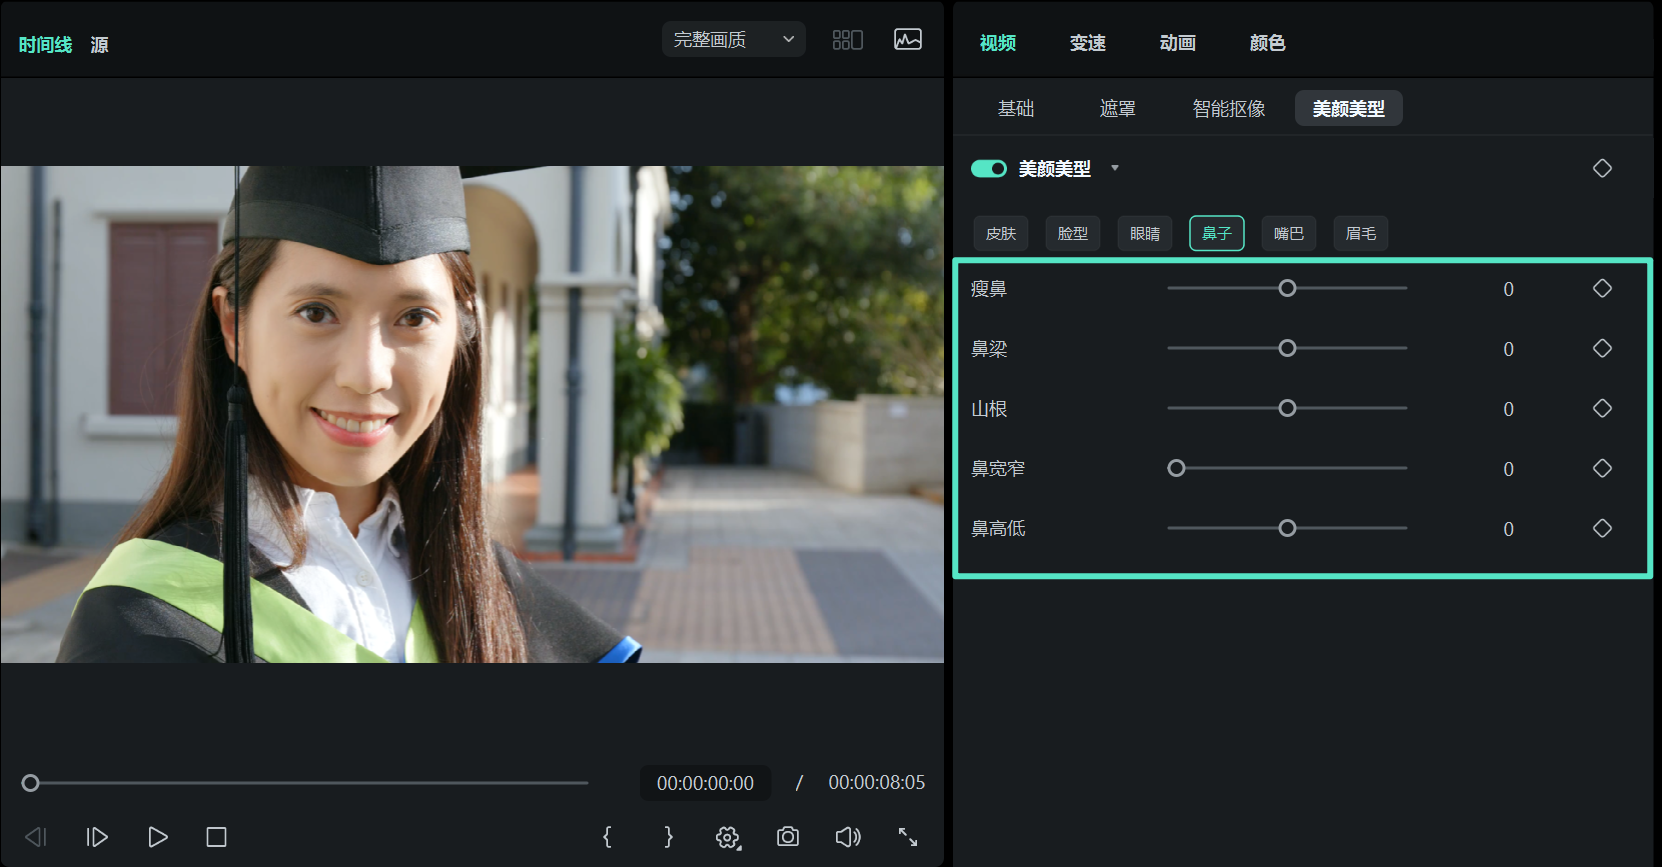Image resolution: width=1662 pixels, height=867 pixels.
Task: Click the 鼻宽窄 slider handle
Action: click(1177, 468)
